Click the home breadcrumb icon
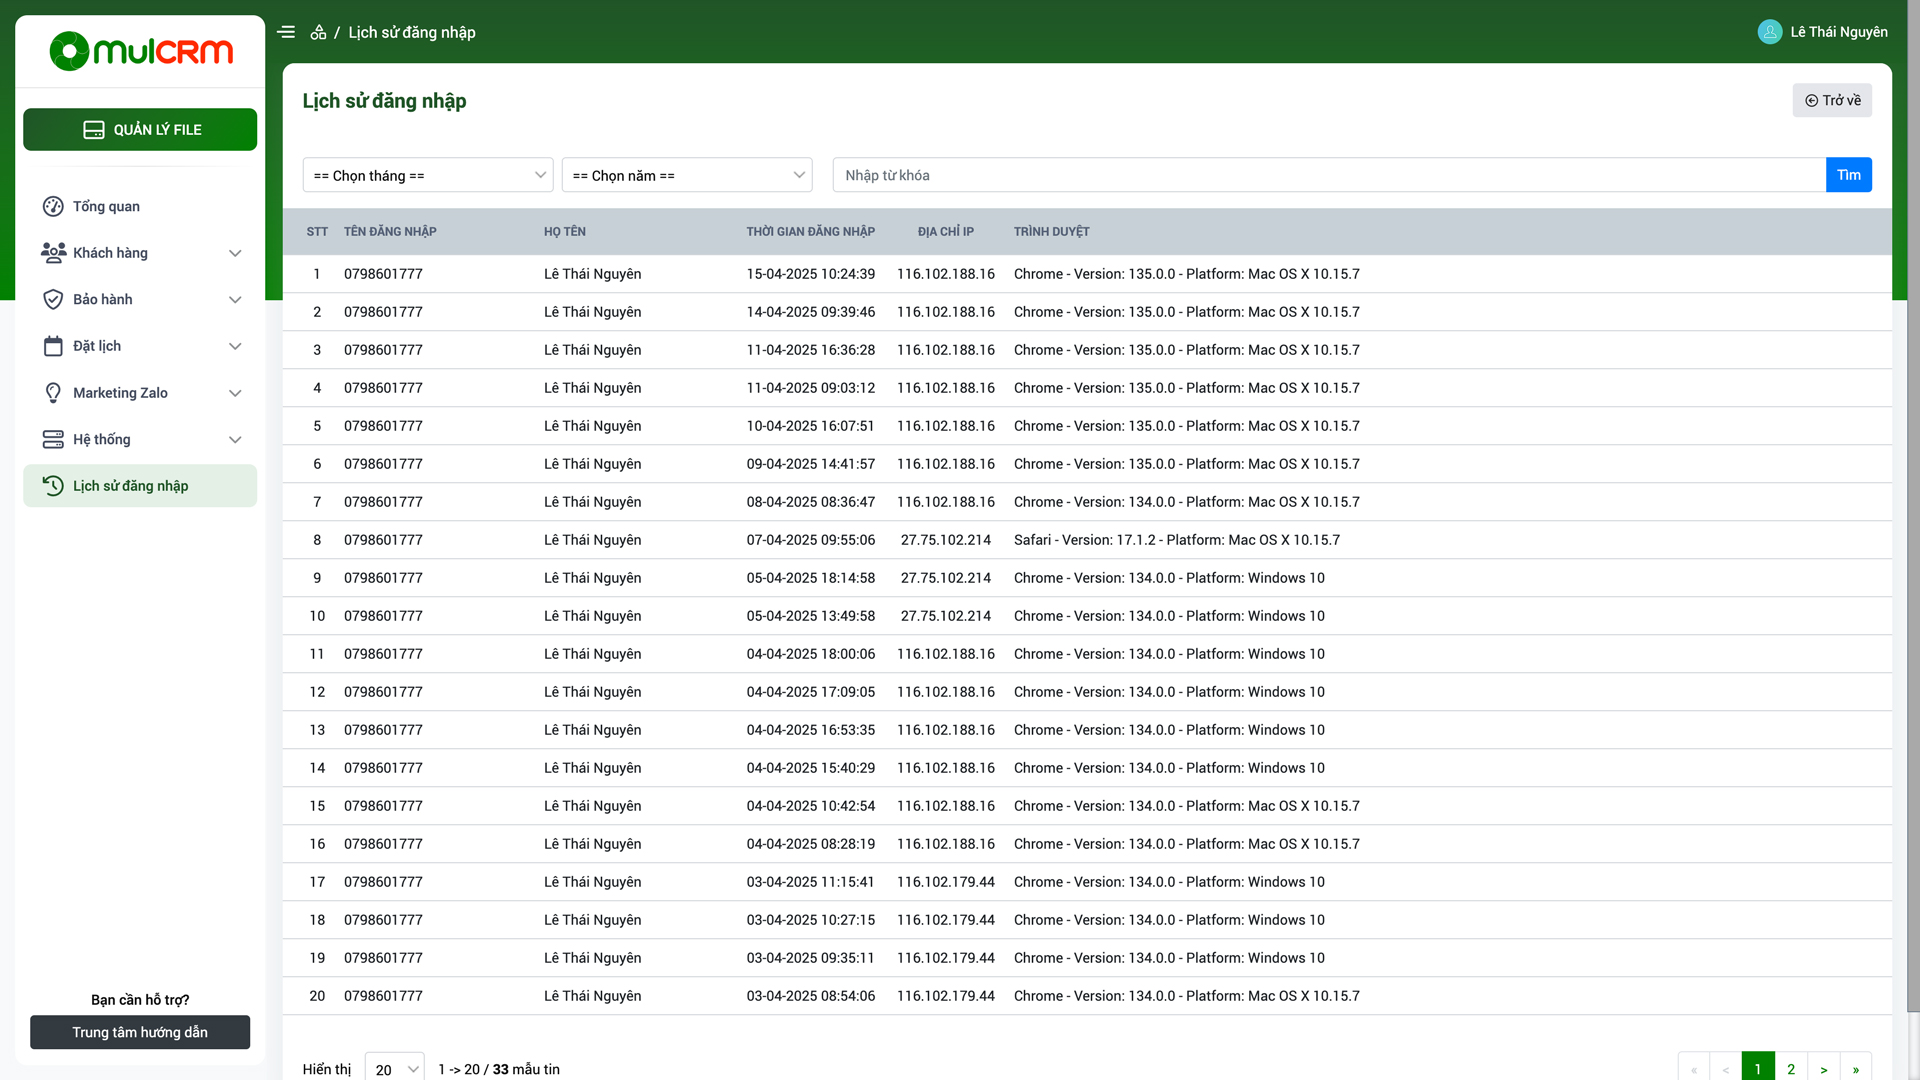Screen dimensions: 1920x1080 point(318,32)
